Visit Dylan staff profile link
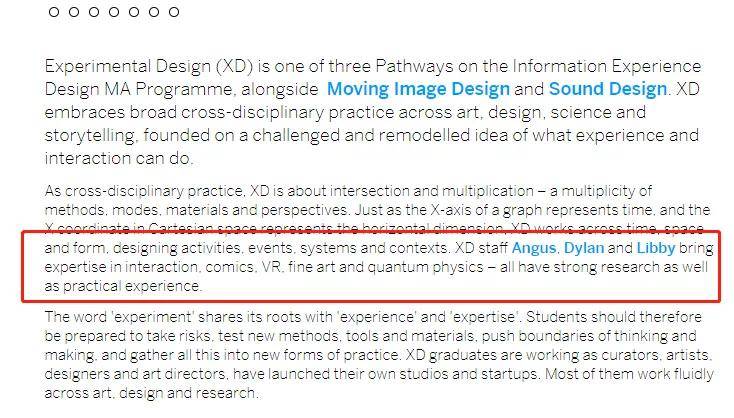Image resolution: width=734 pixels, height=418 pixels. [584, 248]
